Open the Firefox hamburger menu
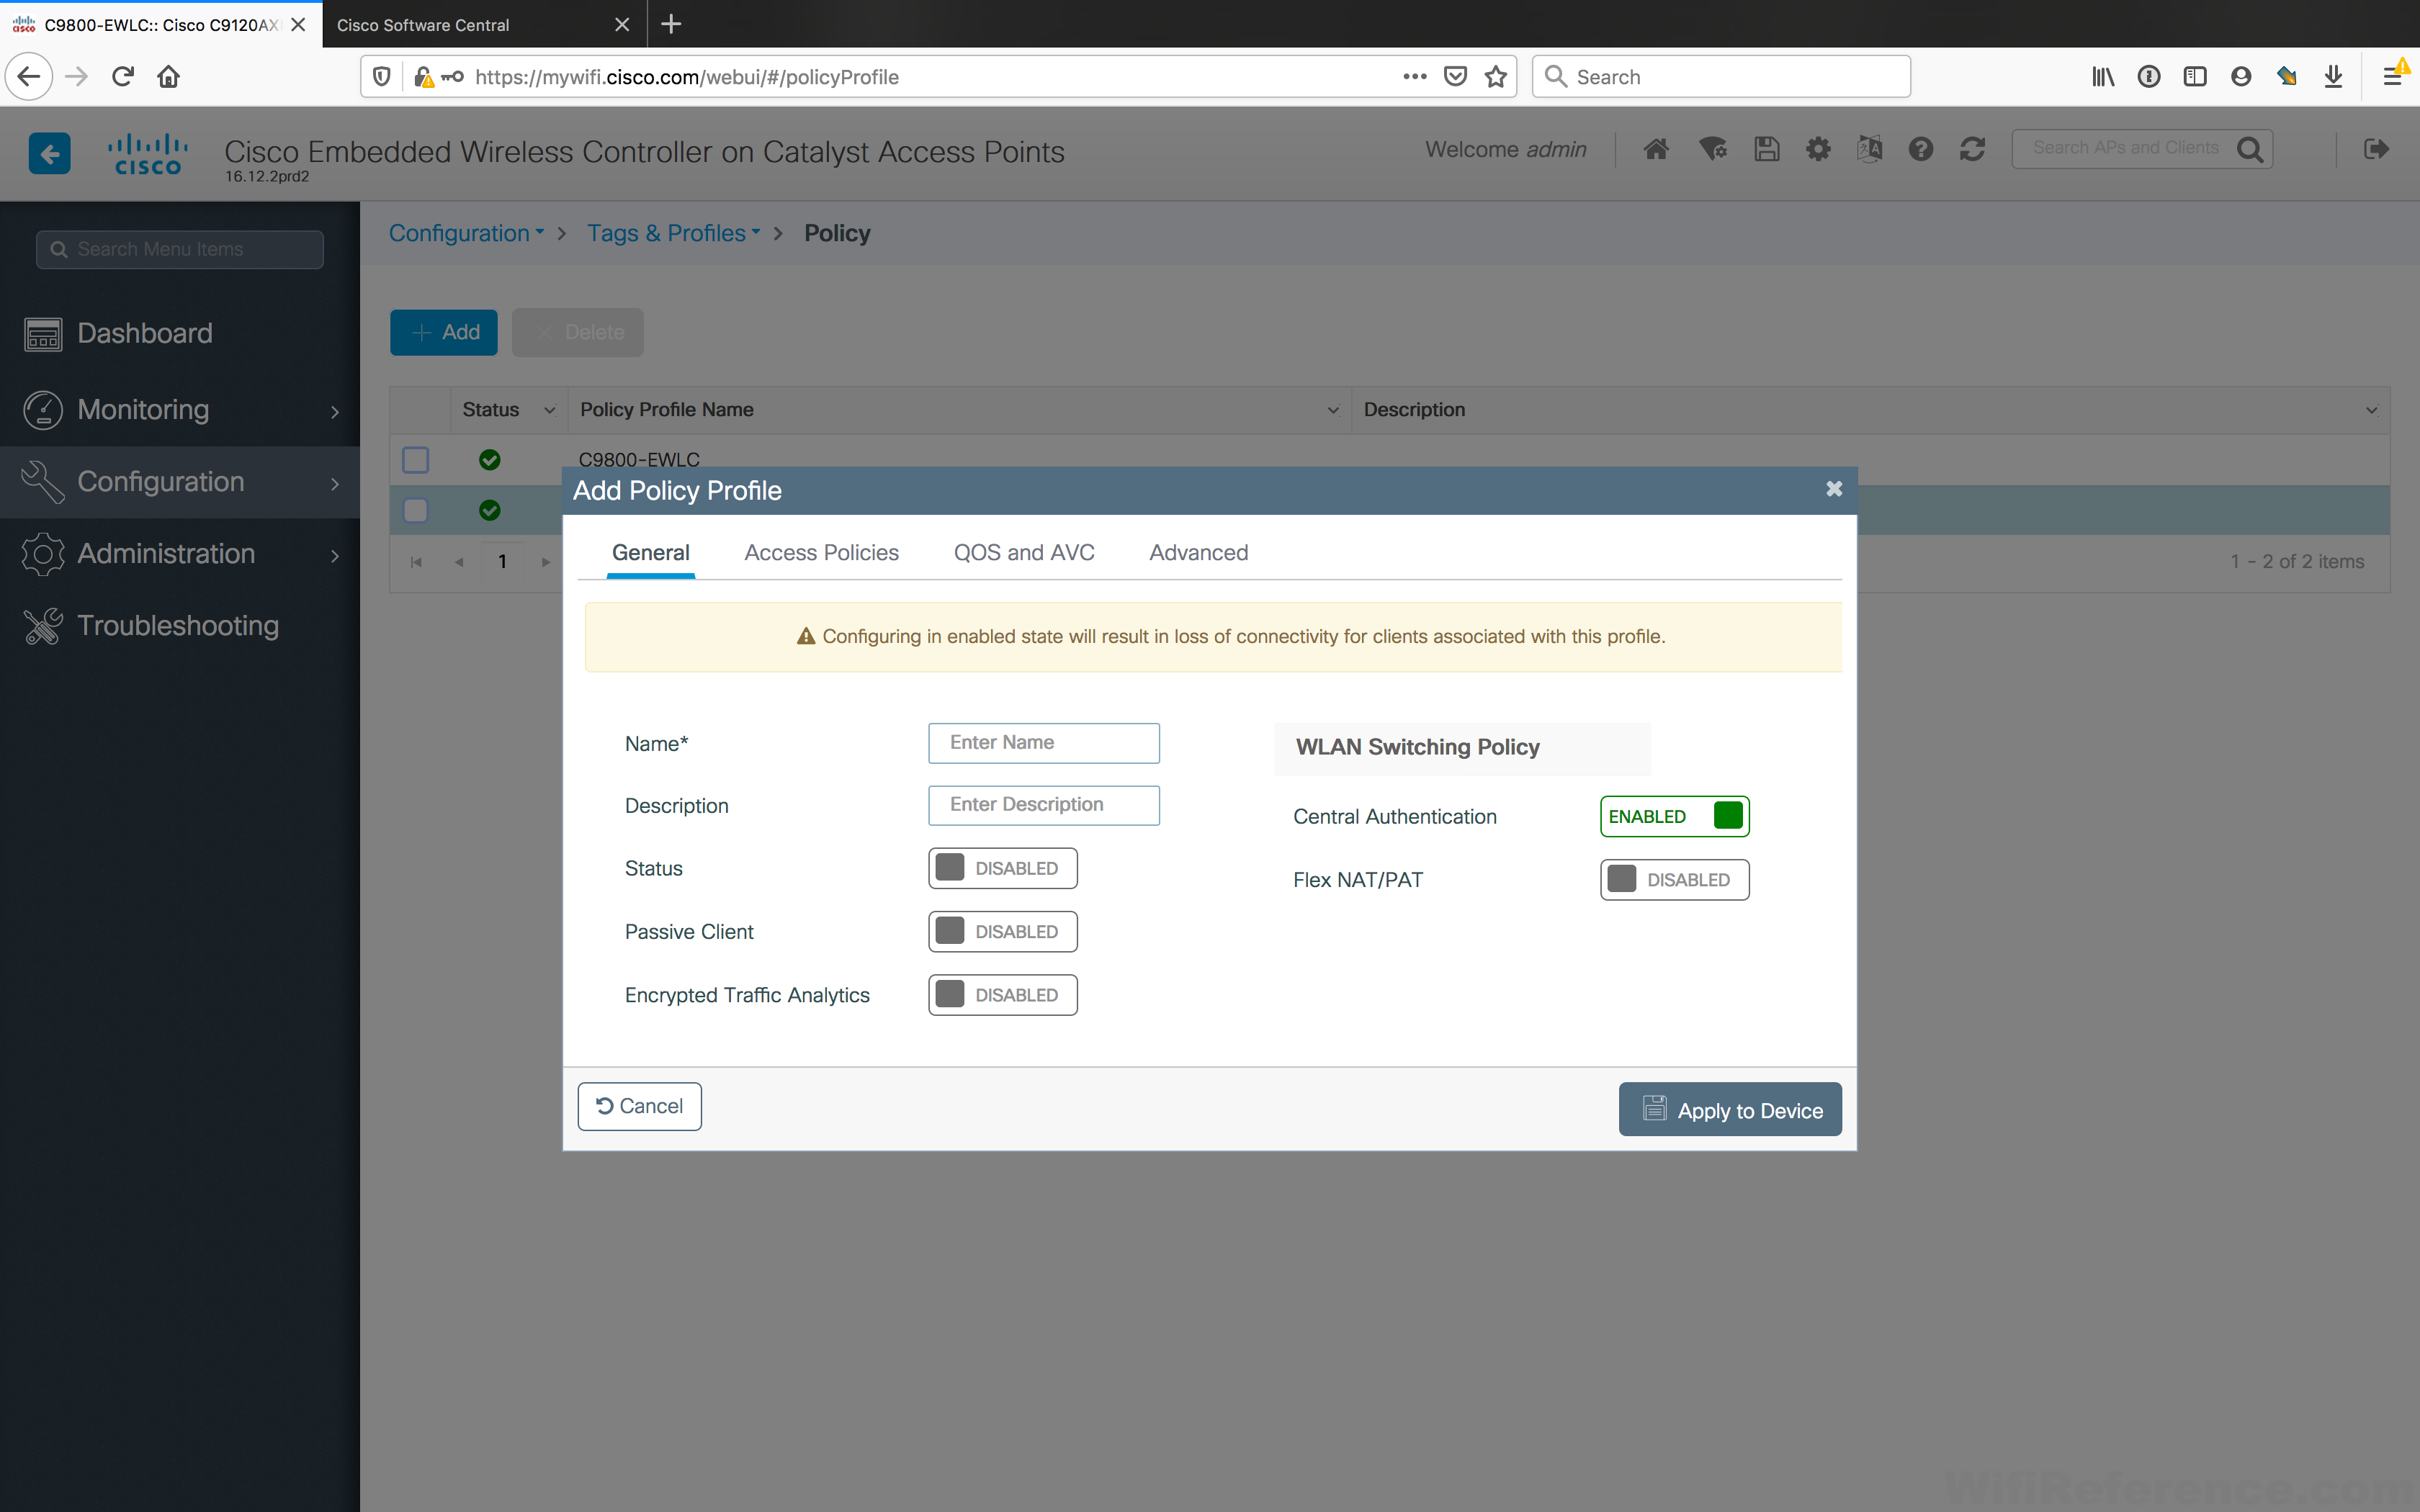Screen dimensions: 2420x1512 [x=2392, y=76]
